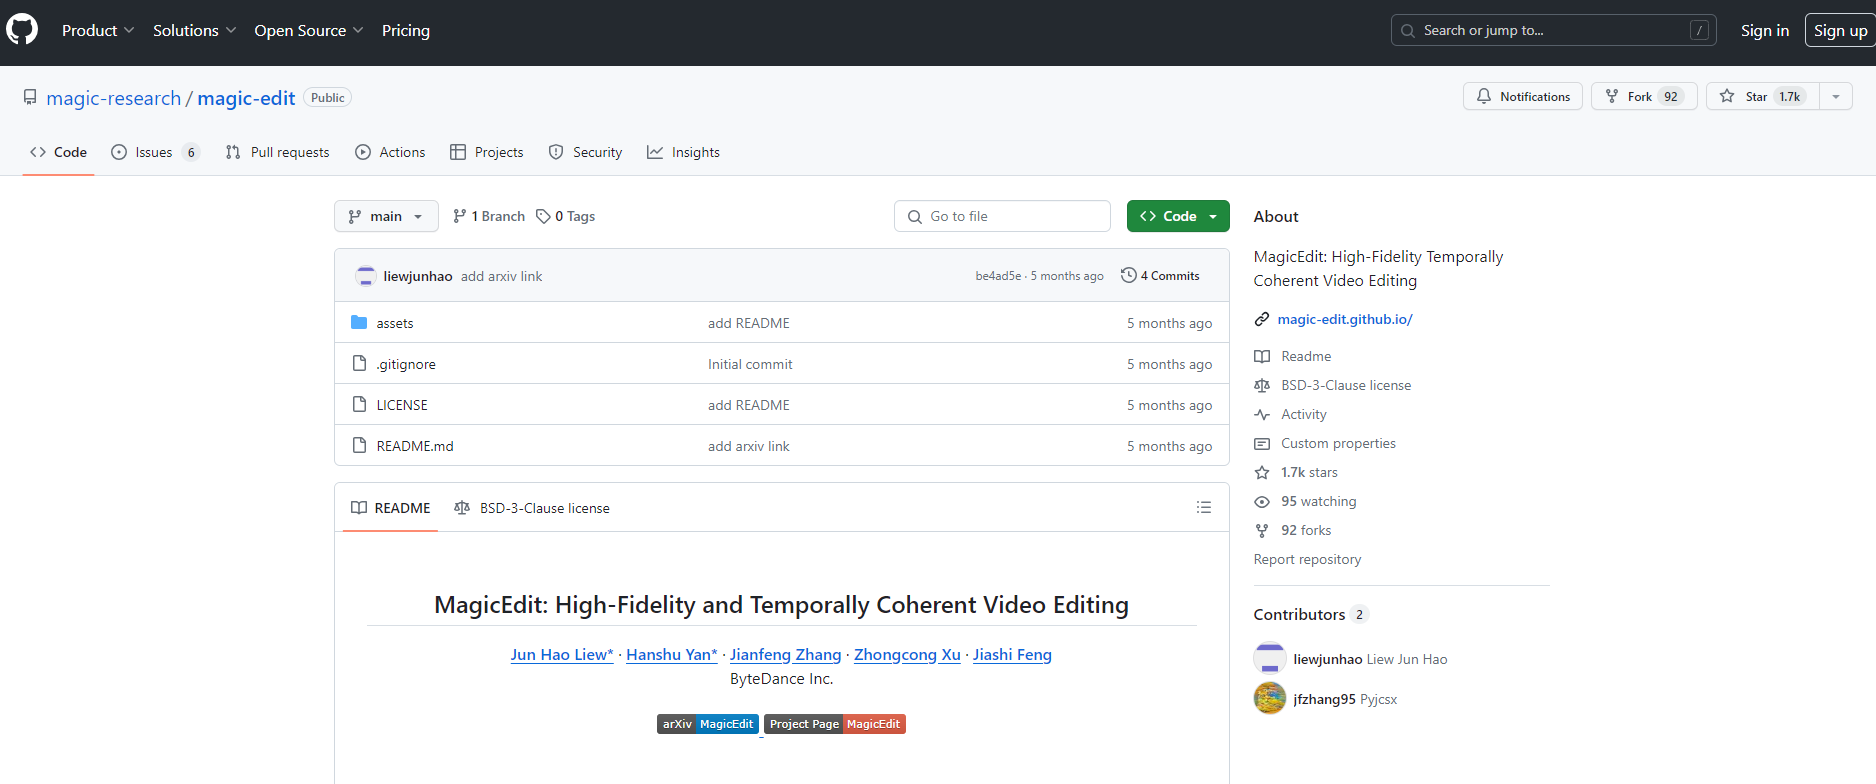Click jfzhang95's avatar thumbnail
The height and width of the screenshot is (784, 1876).
click(x=1270, y=698)
